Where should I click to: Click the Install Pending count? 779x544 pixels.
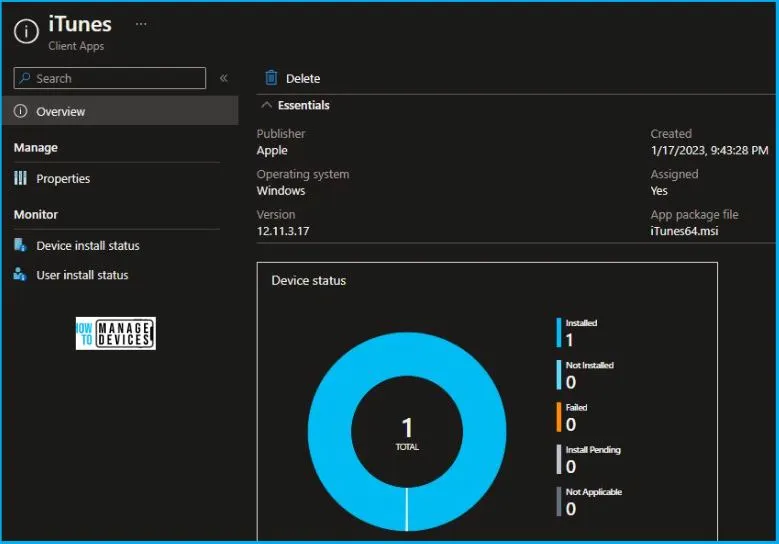pyautogui.click(x=571, y=466)
